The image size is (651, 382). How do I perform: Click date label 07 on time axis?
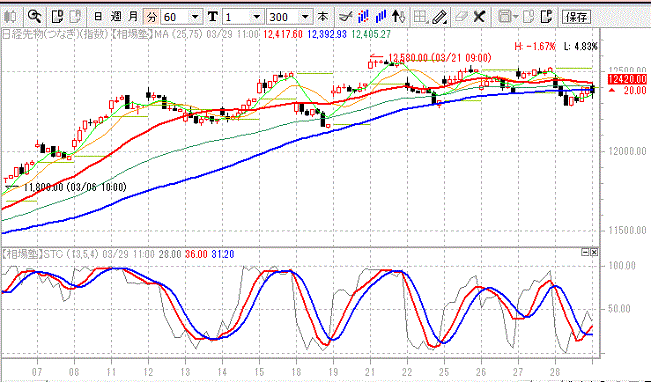pos(37,371)
